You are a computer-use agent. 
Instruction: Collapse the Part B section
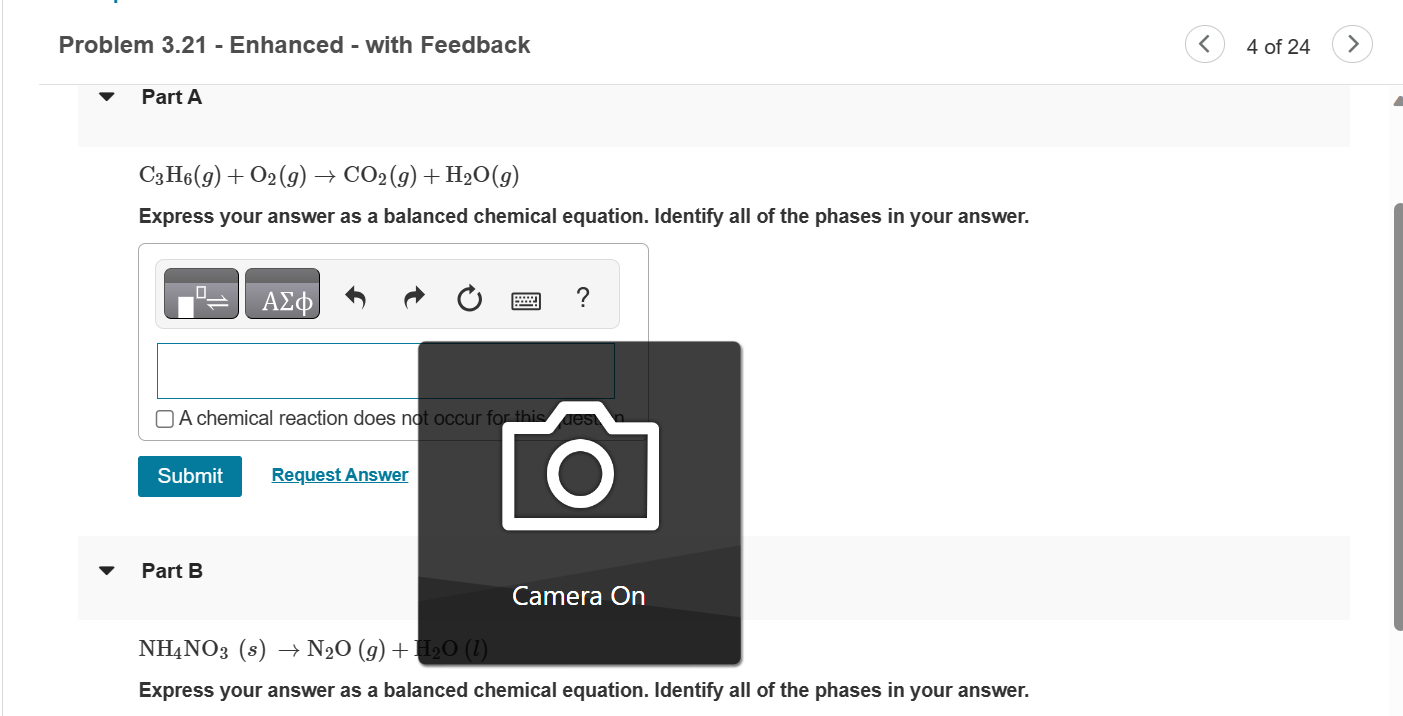coord(106,570)
